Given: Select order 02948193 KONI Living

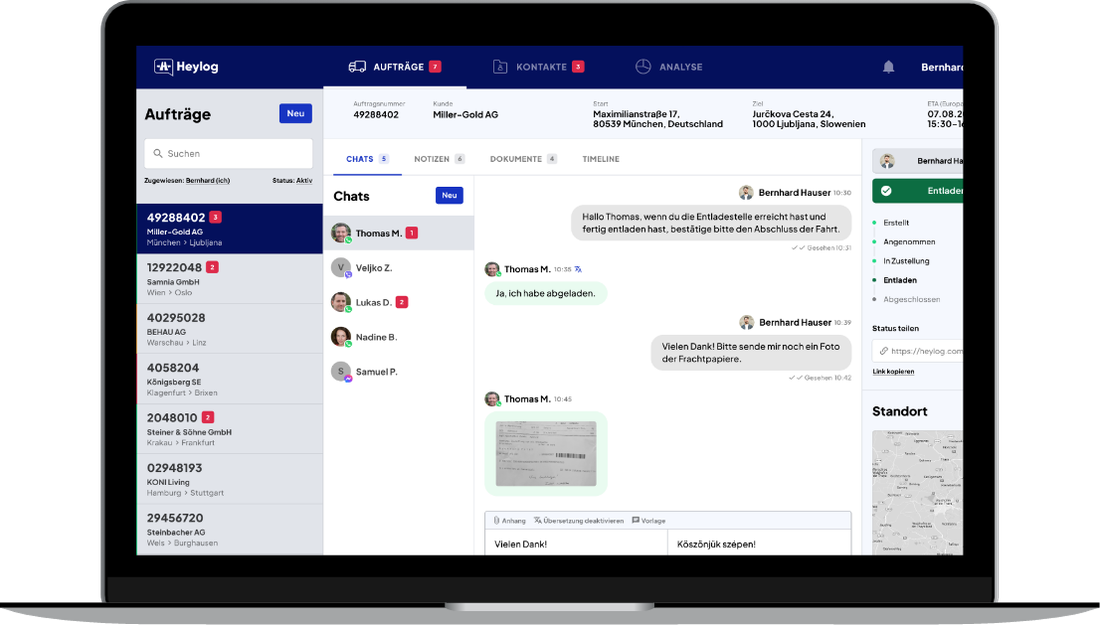Looking at the screenshot, I should click(229, 479).
